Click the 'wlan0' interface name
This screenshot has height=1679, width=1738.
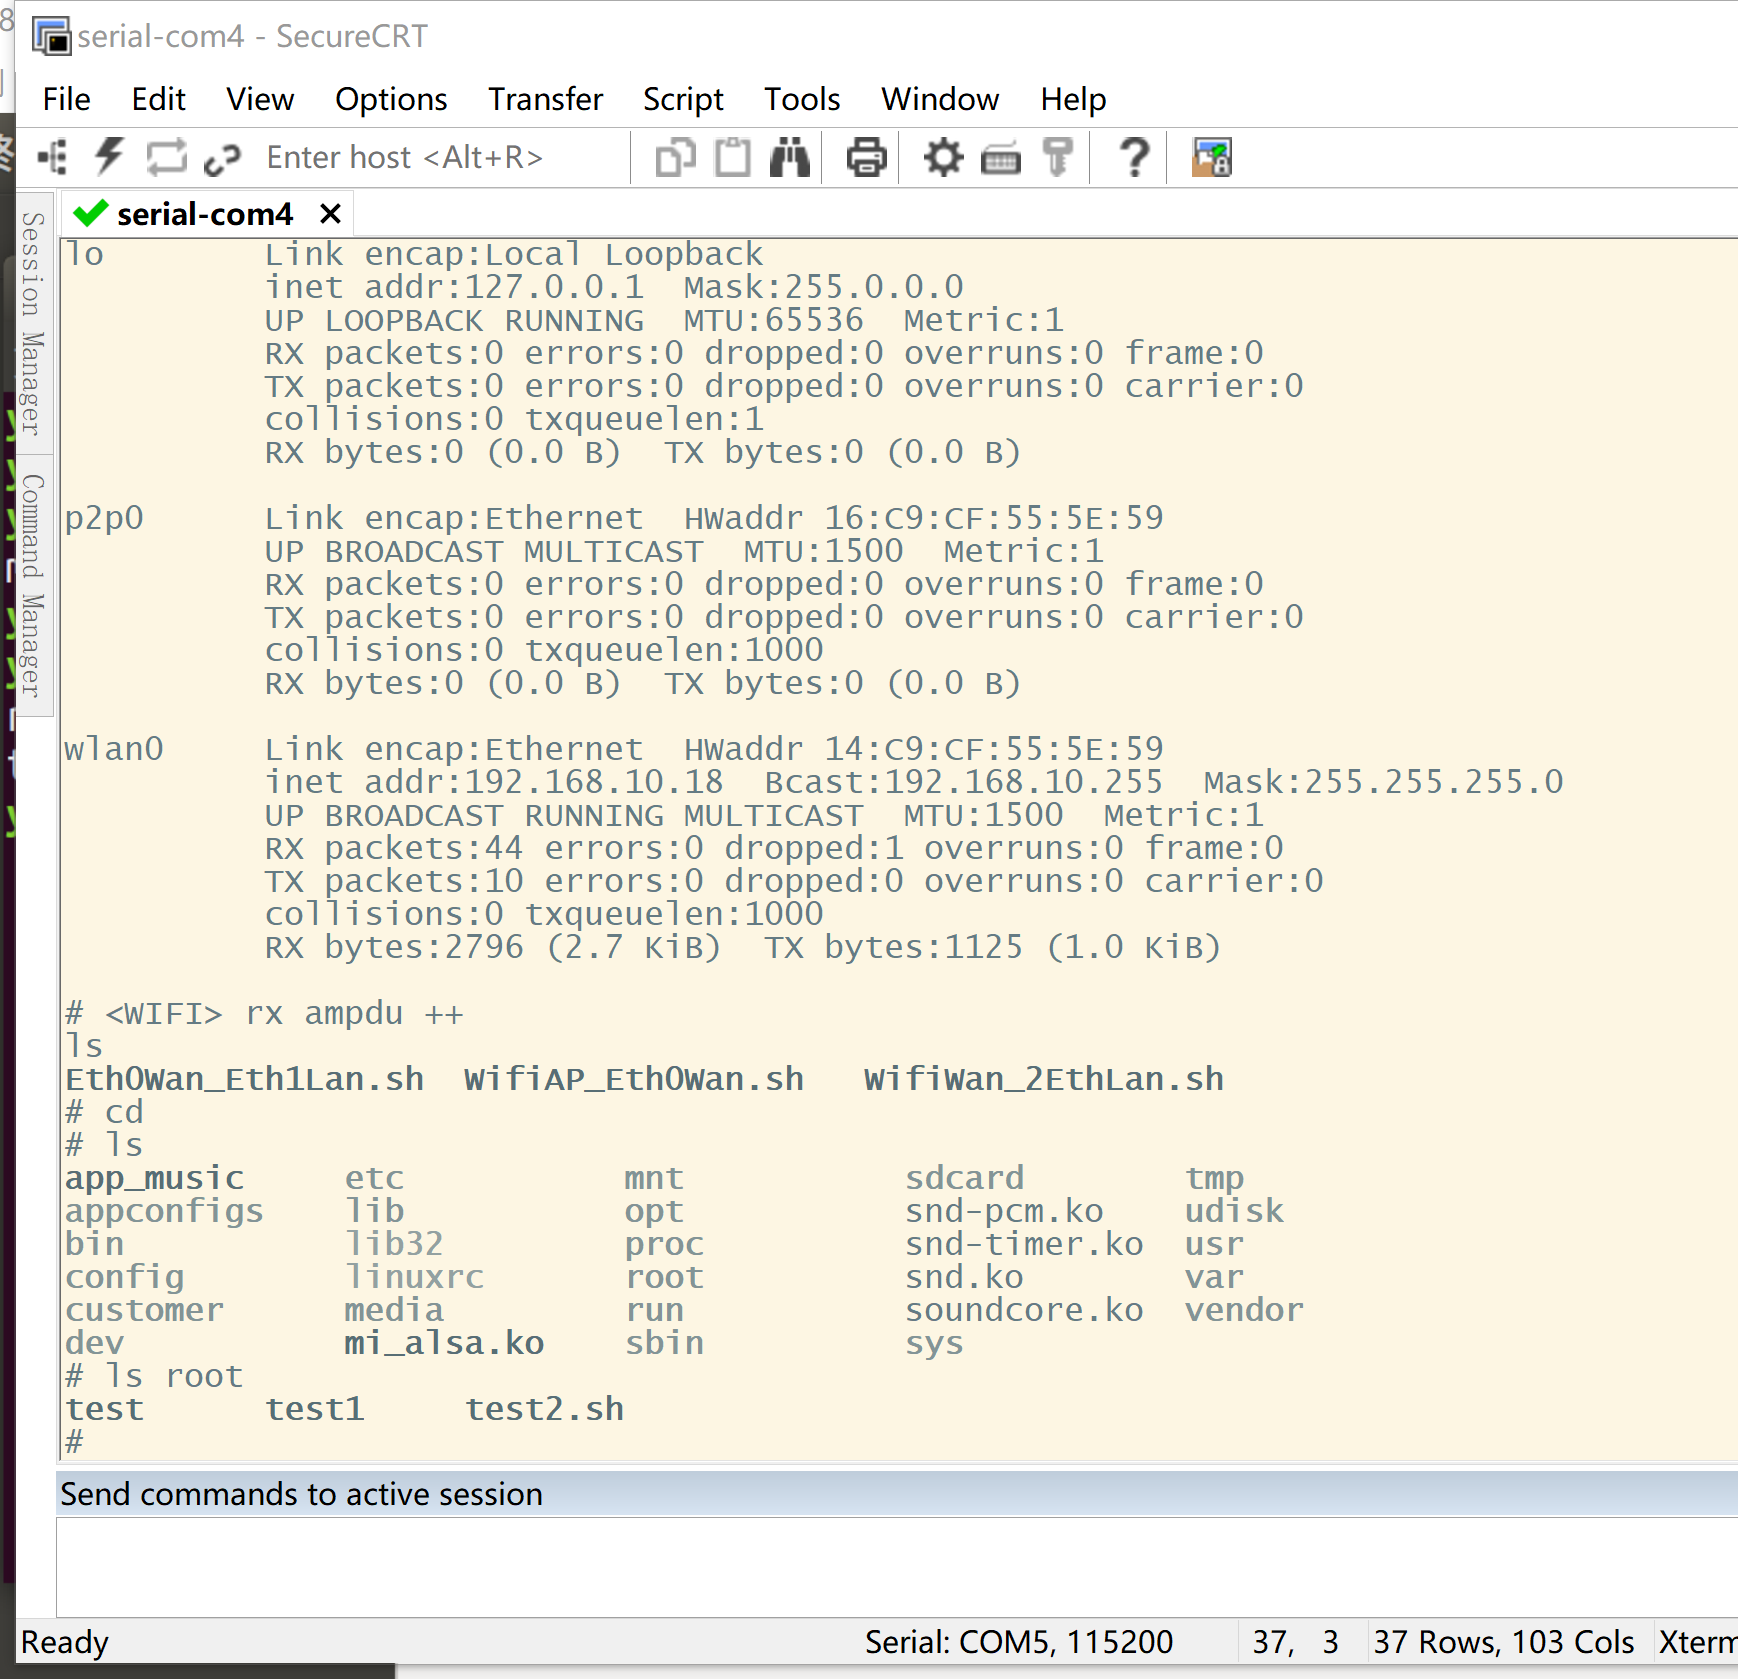(x=114, y=749)
